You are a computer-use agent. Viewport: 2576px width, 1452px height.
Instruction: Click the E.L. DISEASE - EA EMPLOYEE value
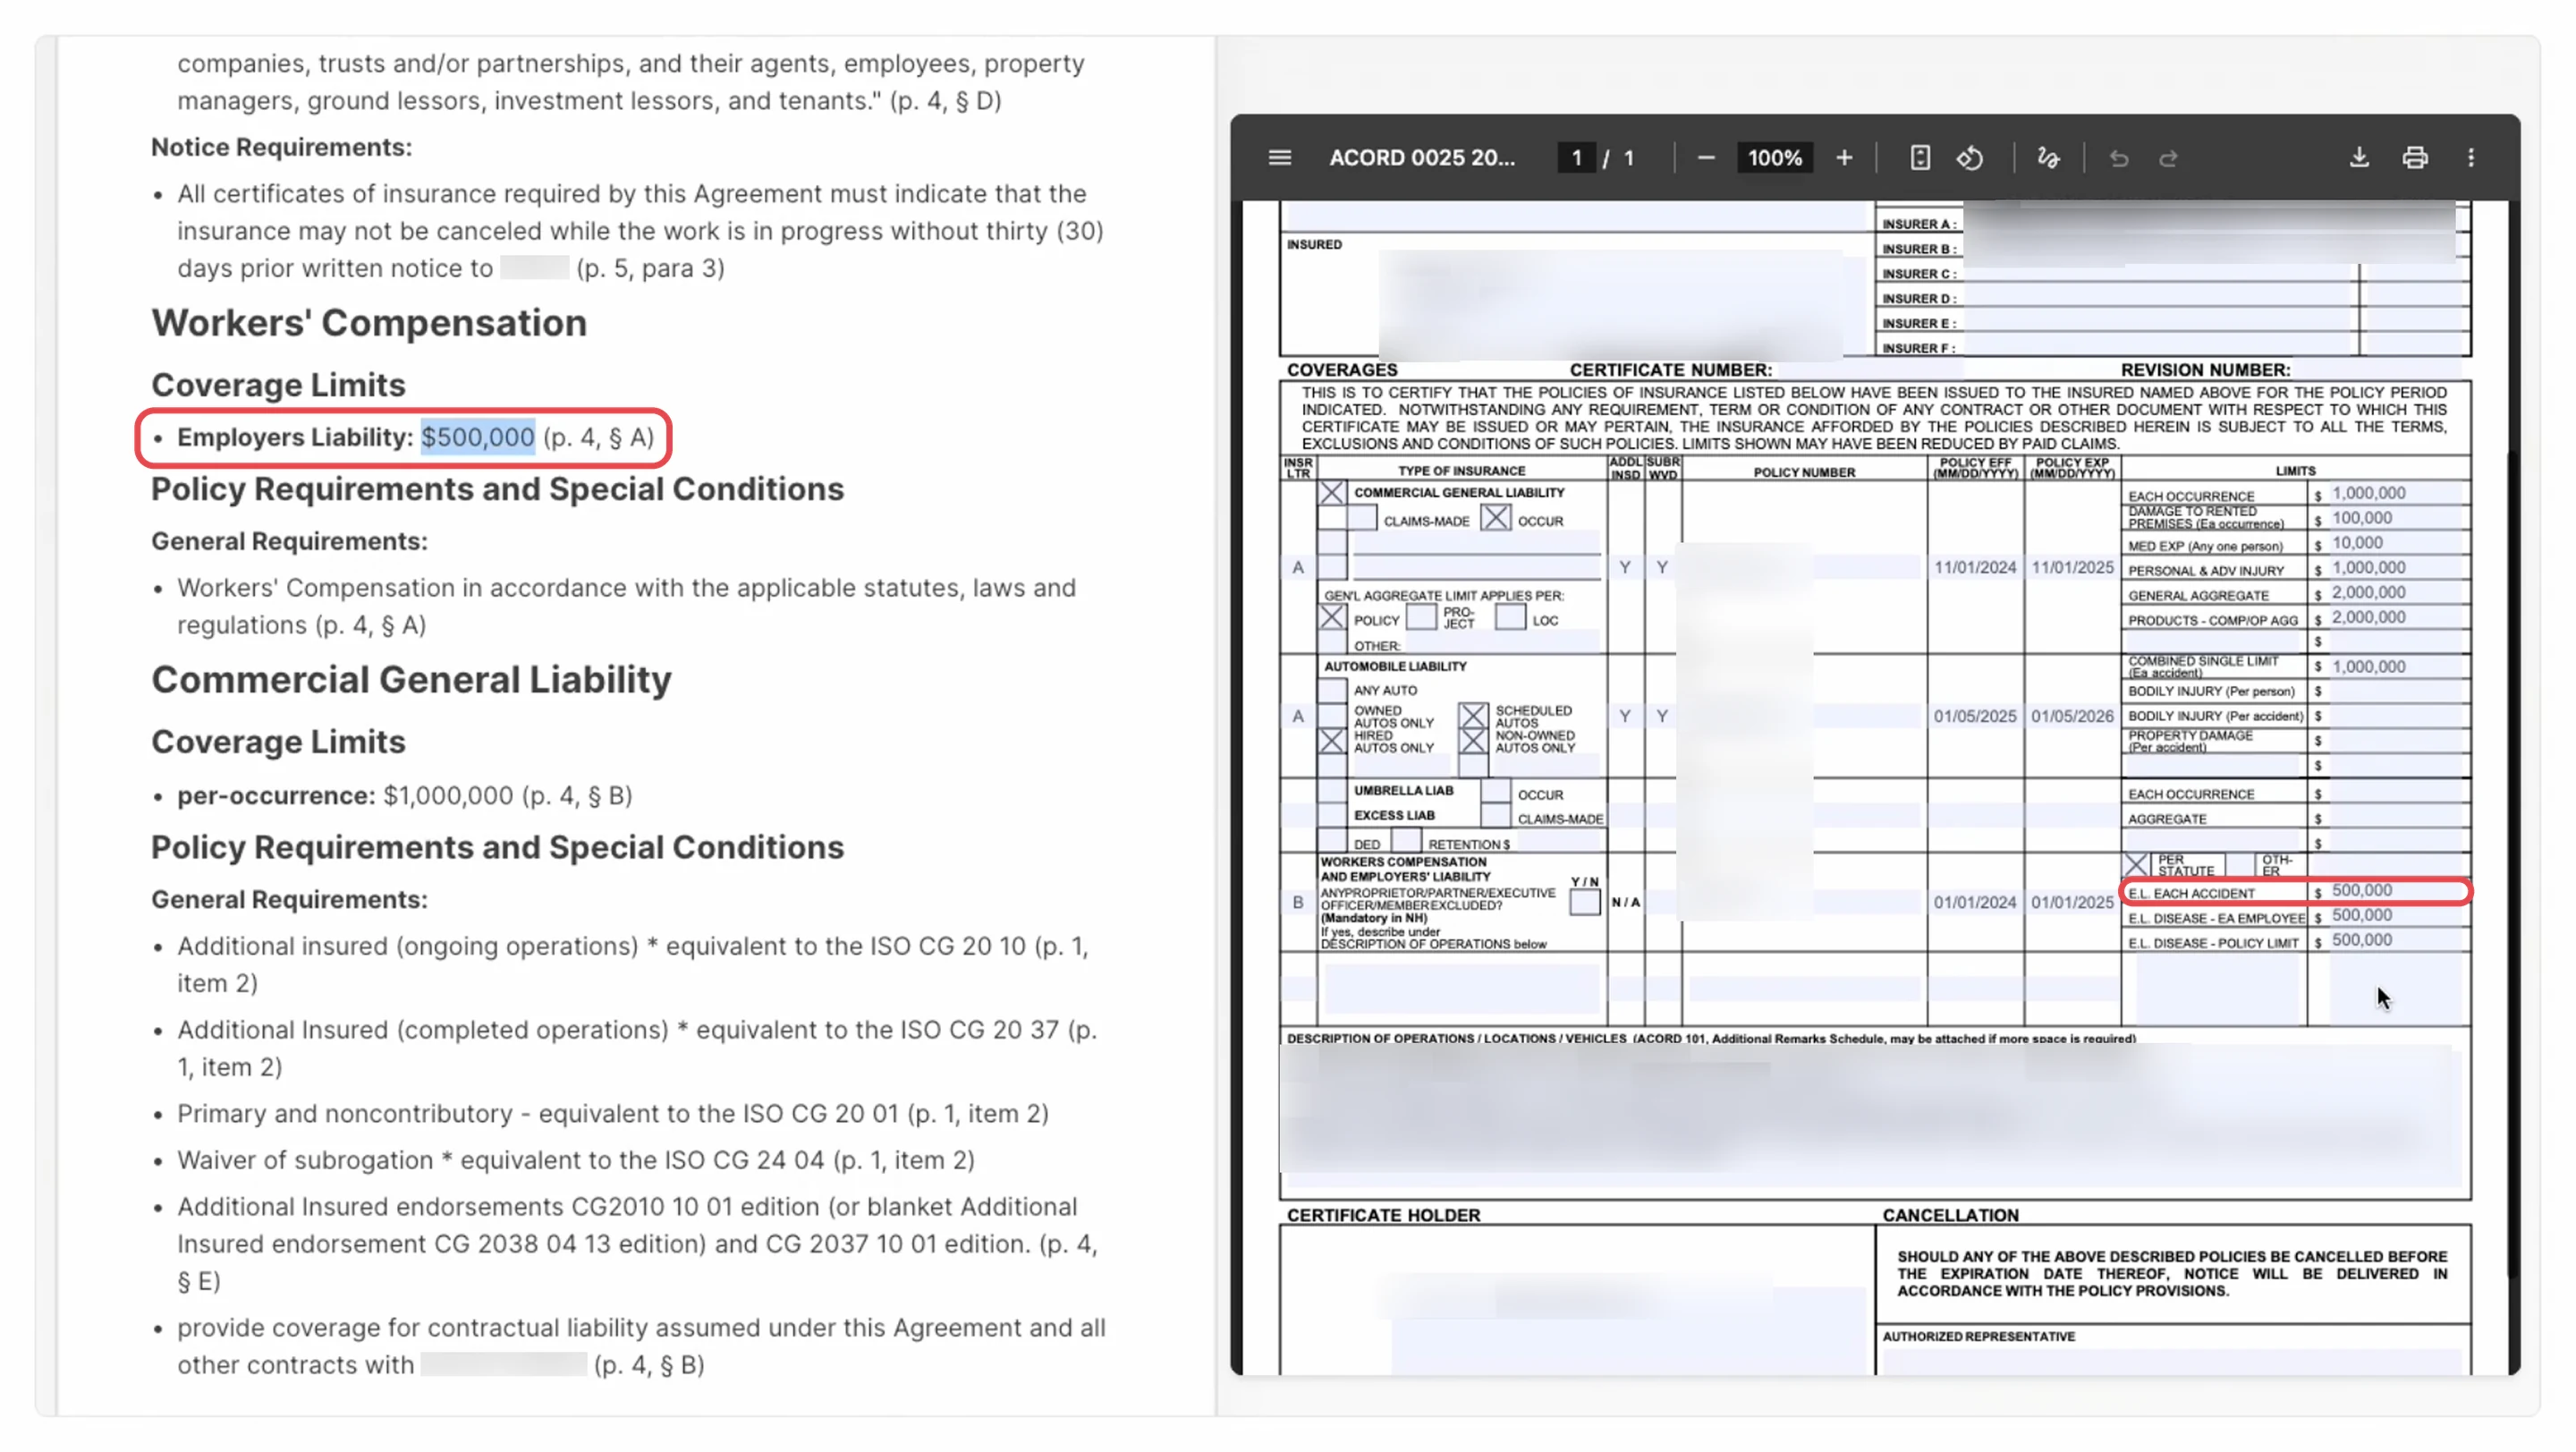[x=2362, y=916]
